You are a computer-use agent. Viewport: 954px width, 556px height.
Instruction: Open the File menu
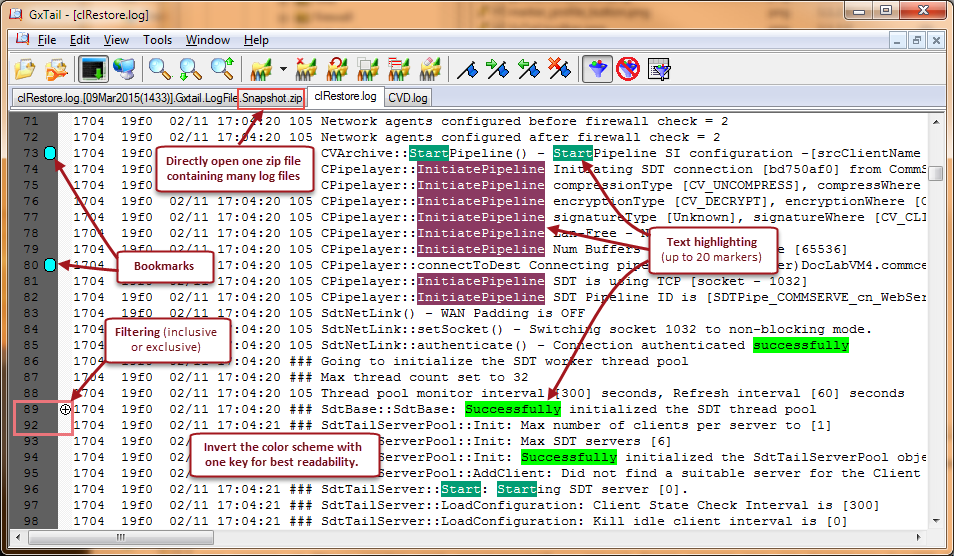click(47, 40)
